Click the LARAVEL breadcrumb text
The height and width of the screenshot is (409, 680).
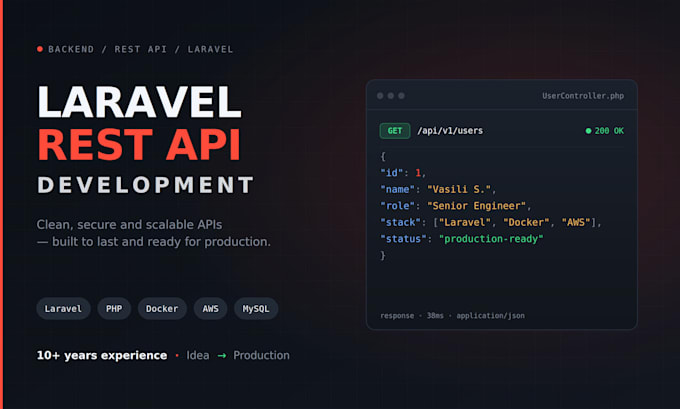pyautogui.click(x=210, y=49)
